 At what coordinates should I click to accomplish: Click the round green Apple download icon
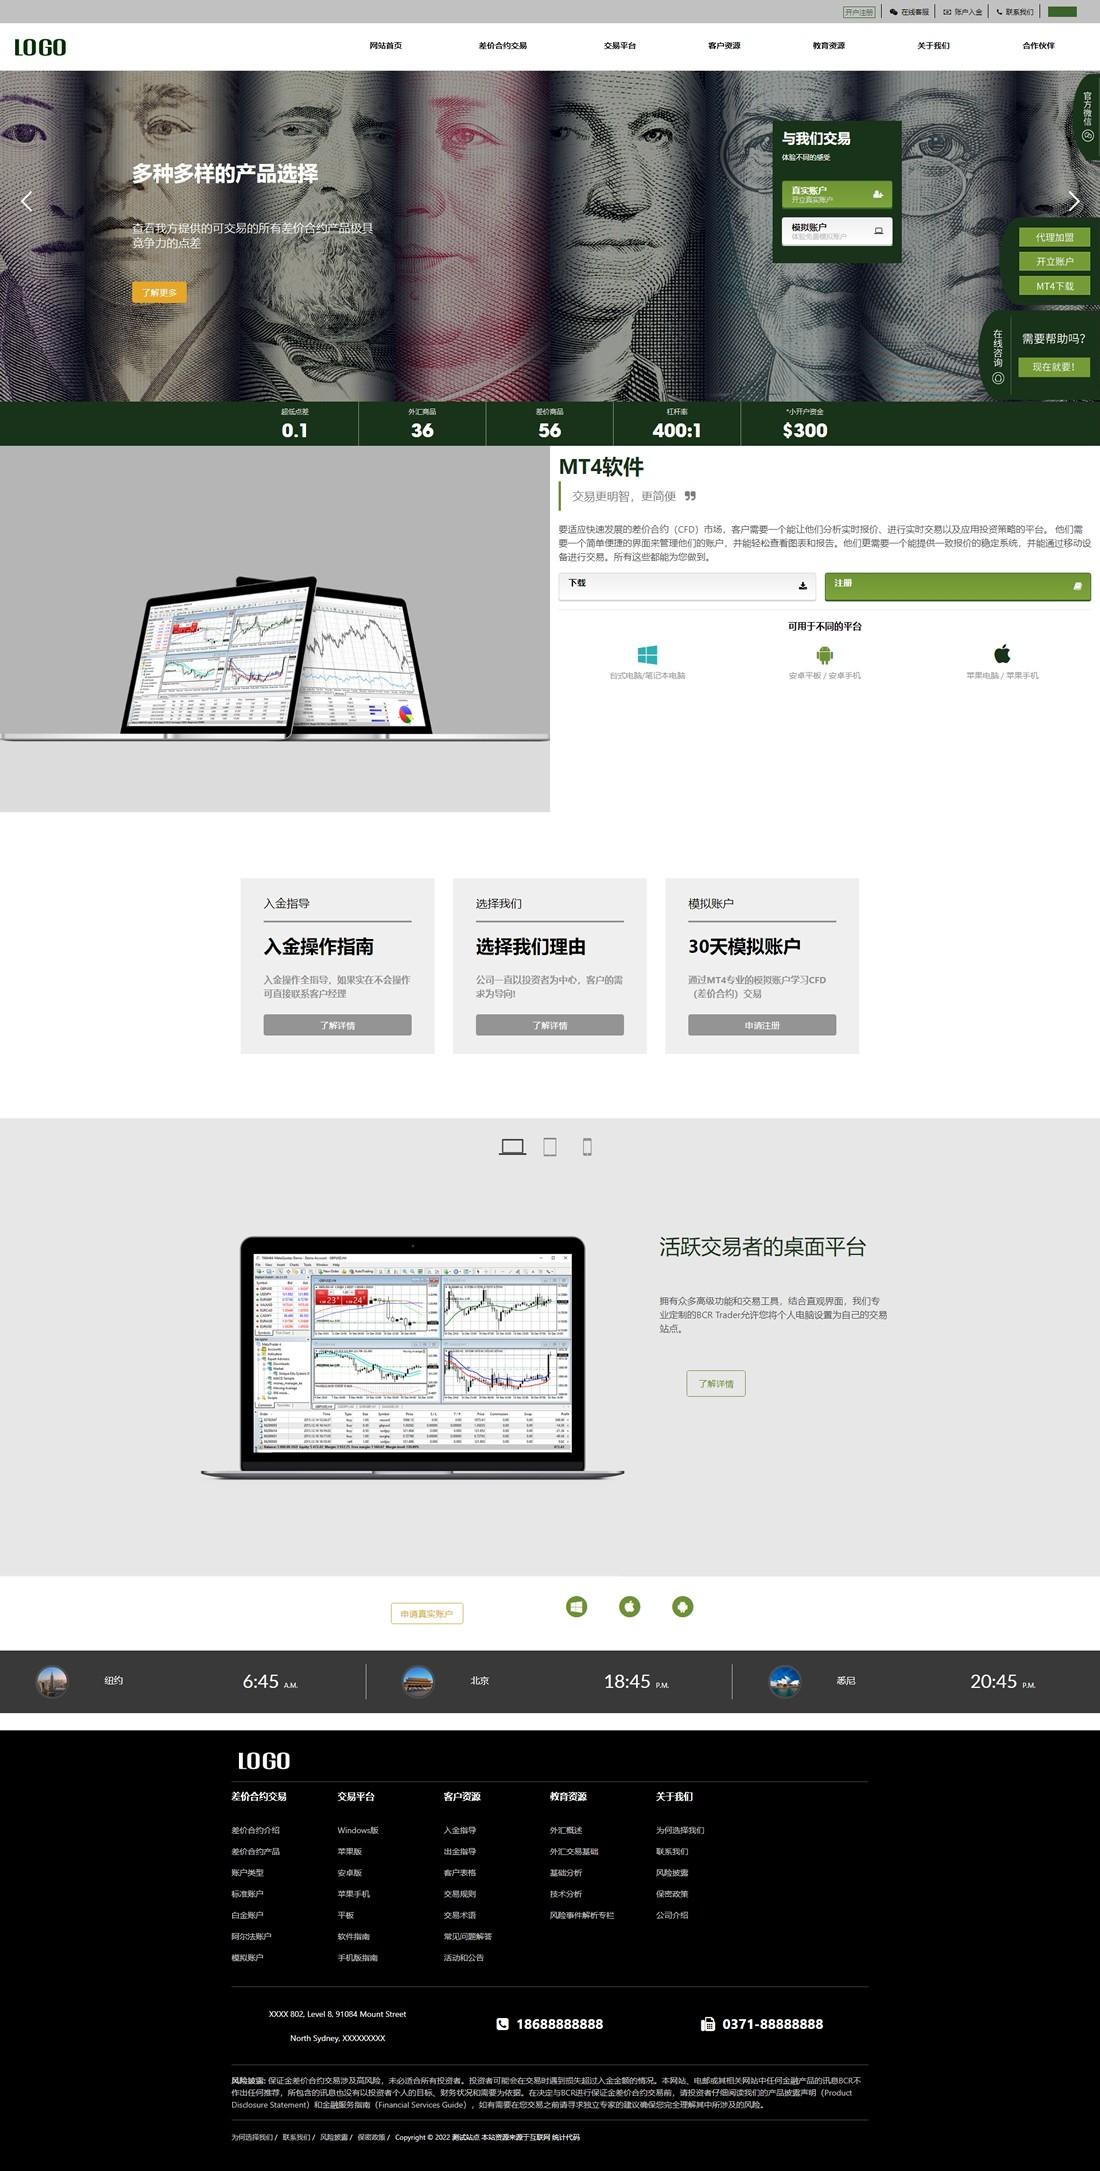pos(629,1606)
